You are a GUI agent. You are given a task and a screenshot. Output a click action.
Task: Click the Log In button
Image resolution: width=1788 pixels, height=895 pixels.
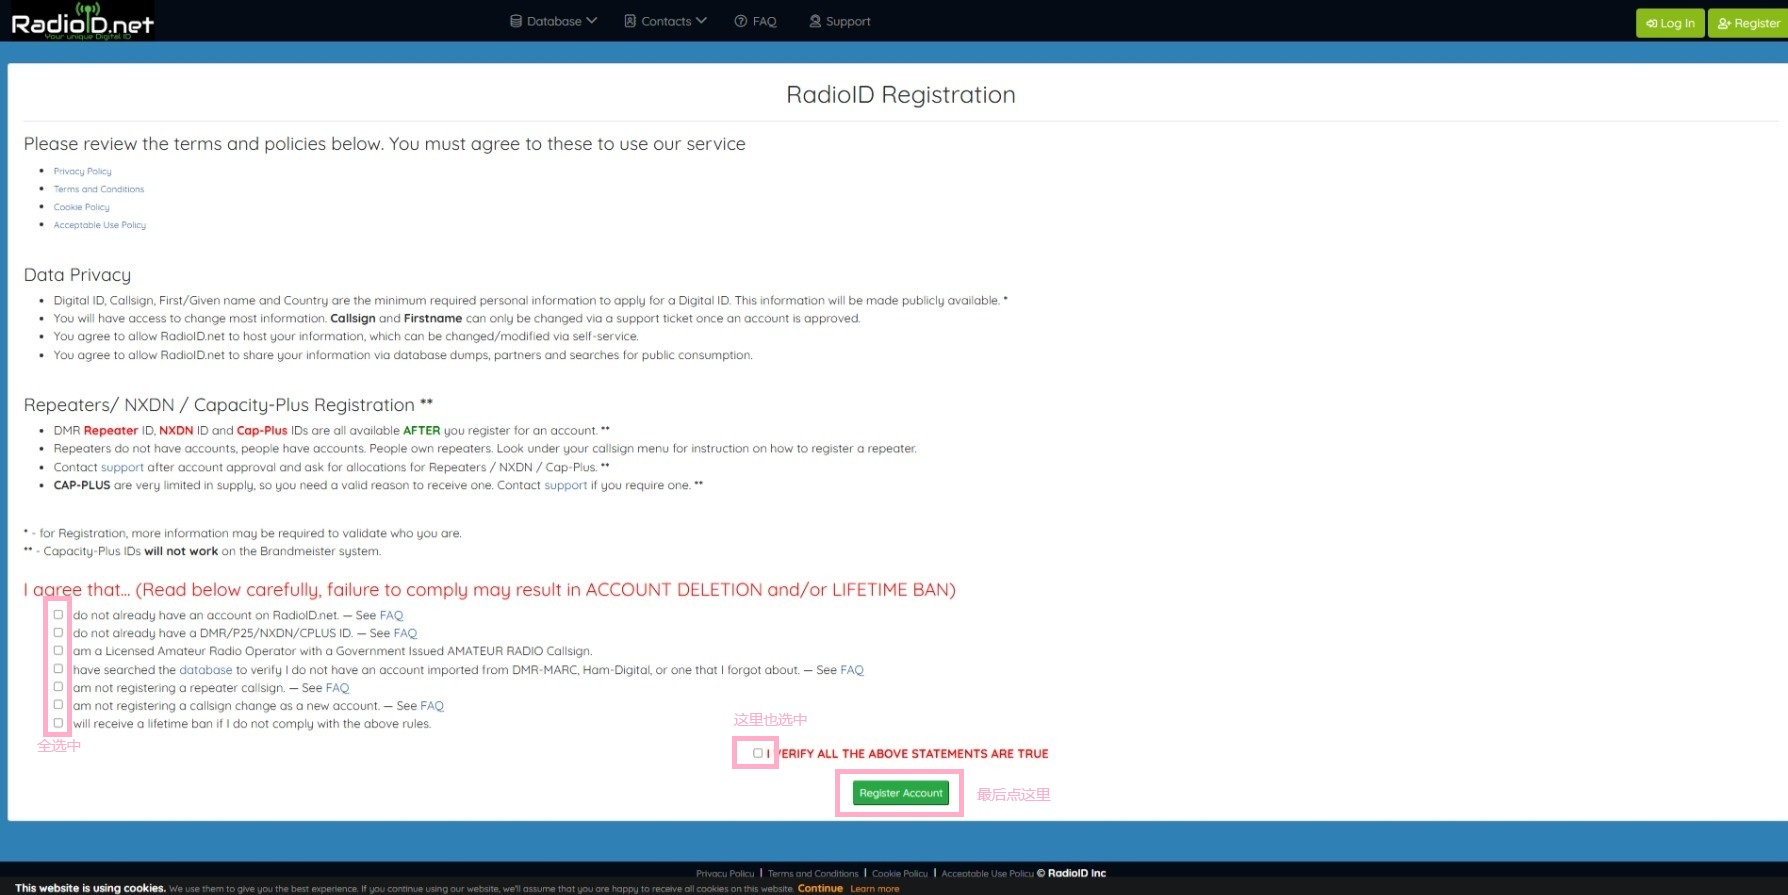pyautogui.click(x=1670, y=23)
